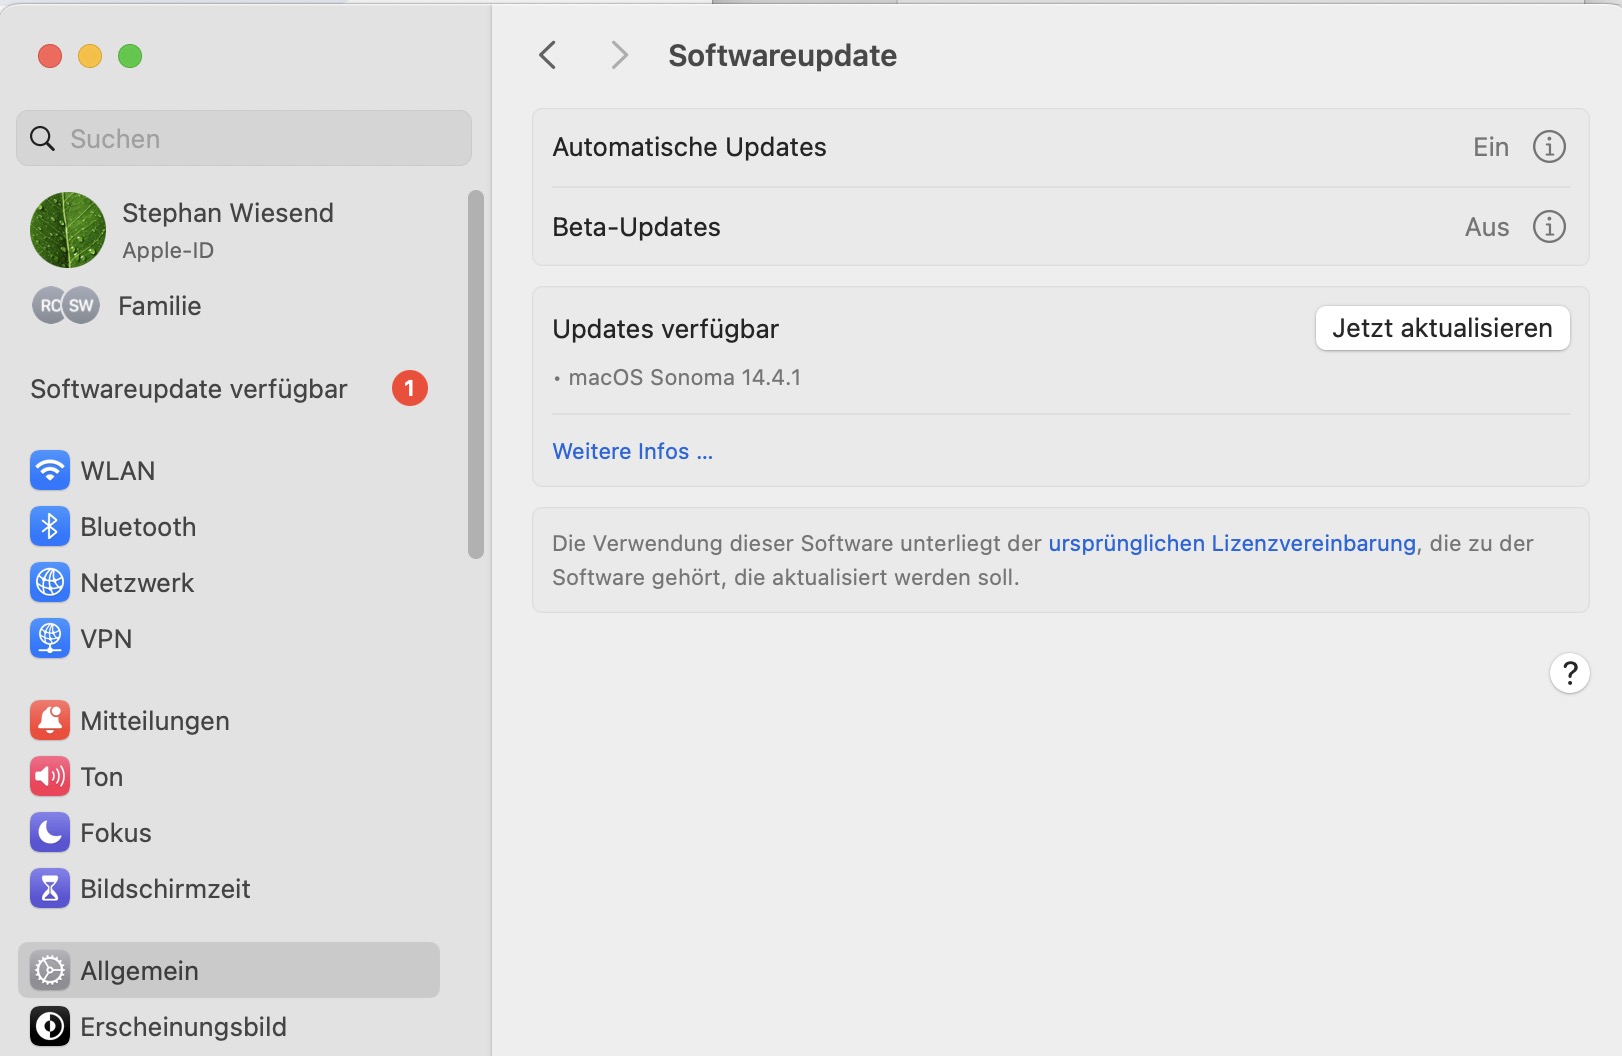Image resolution: width=1622 pixels, height=1056 pixels.
Task: Click macOS Sonoma 14.4.1 text
Action: coord(685,377)
